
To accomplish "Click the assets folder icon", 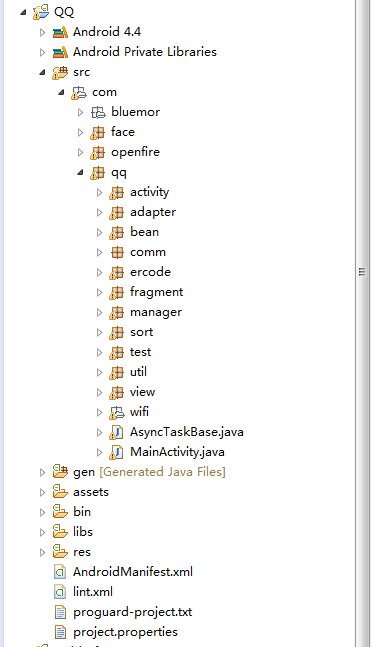I will [60, 492].
